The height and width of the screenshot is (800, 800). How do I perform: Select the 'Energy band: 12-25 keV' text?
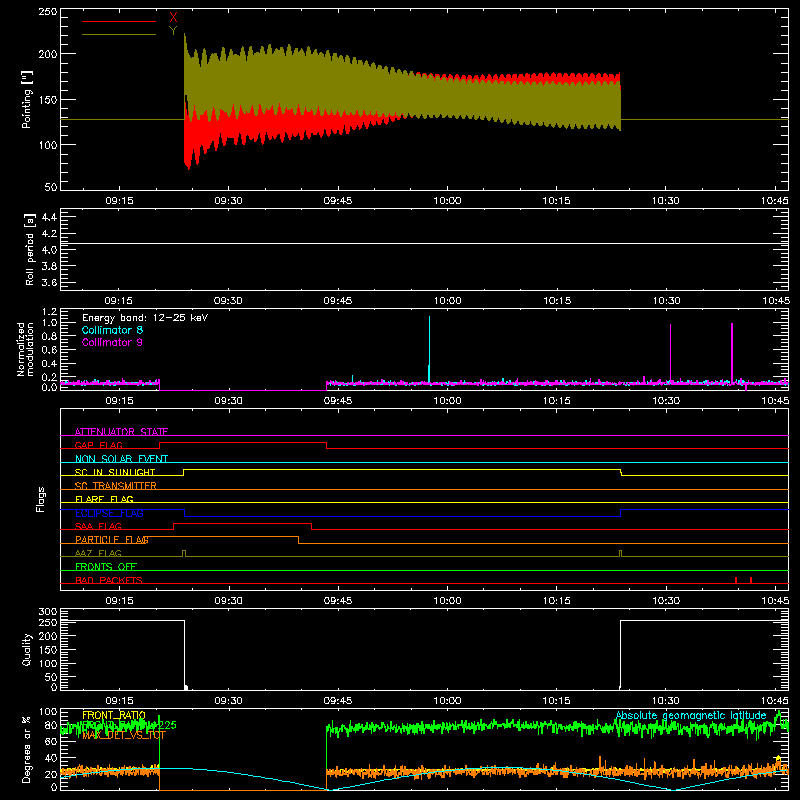(x=145, y=318)
